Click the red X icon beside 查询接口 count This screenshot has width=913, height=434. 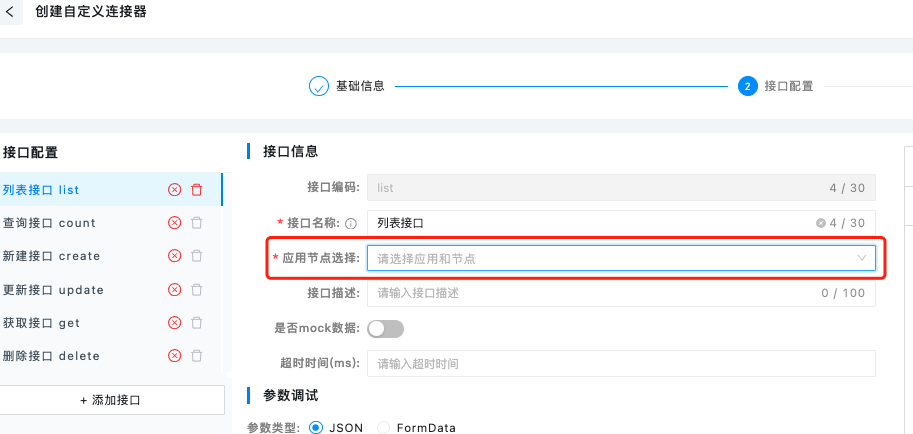point(174,223)
